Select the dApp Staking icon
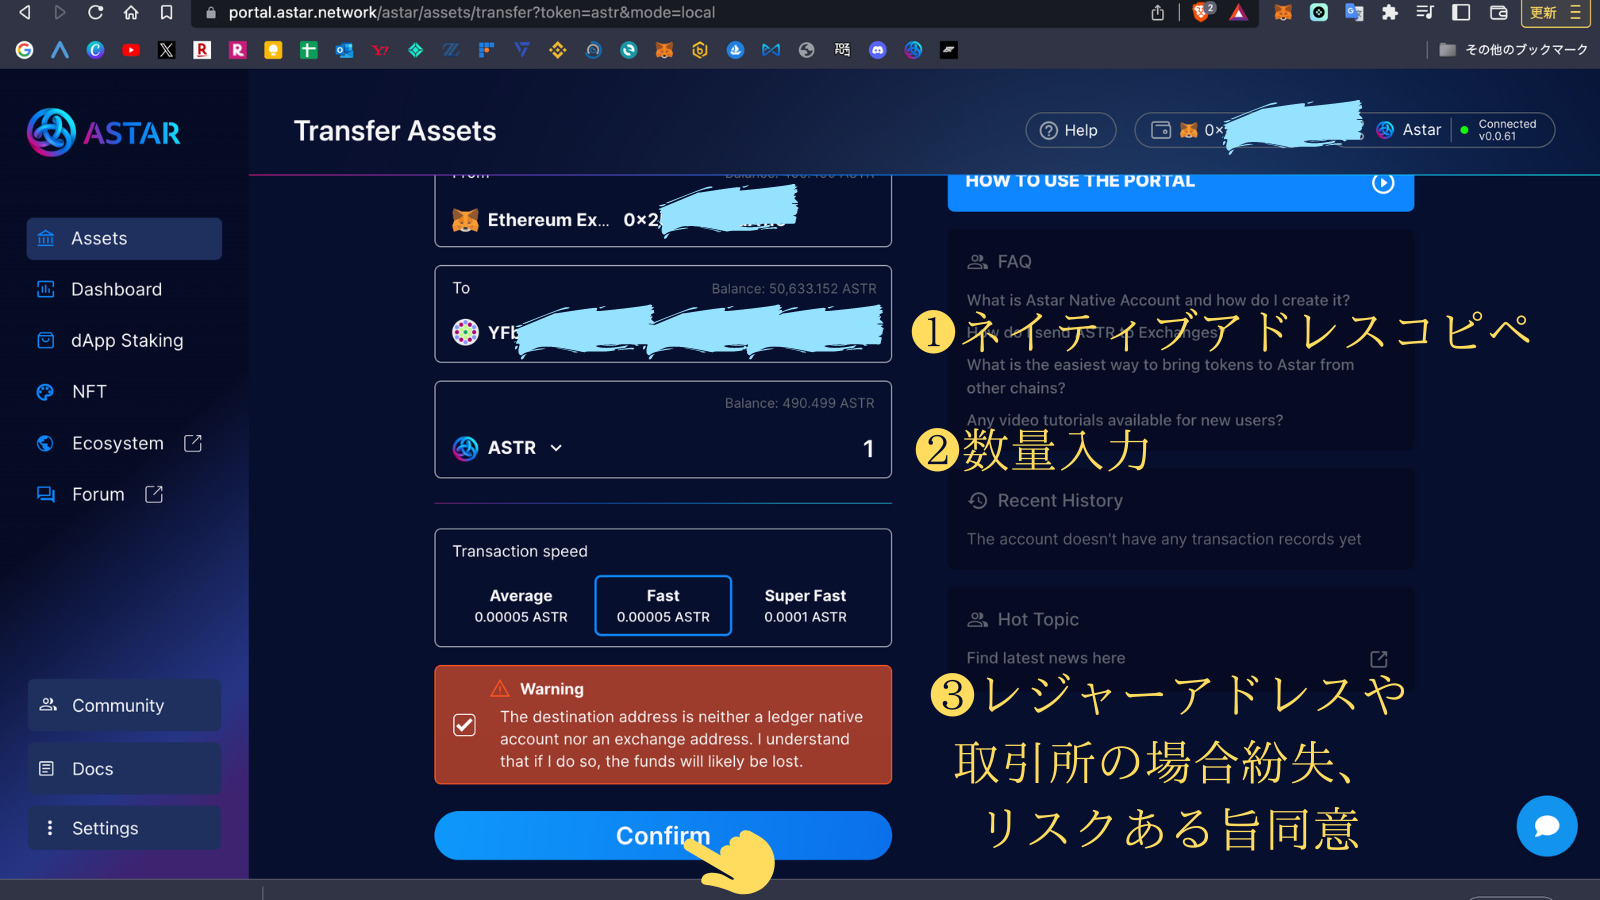This screenshot has width=1600, height=900. [46, 340]
